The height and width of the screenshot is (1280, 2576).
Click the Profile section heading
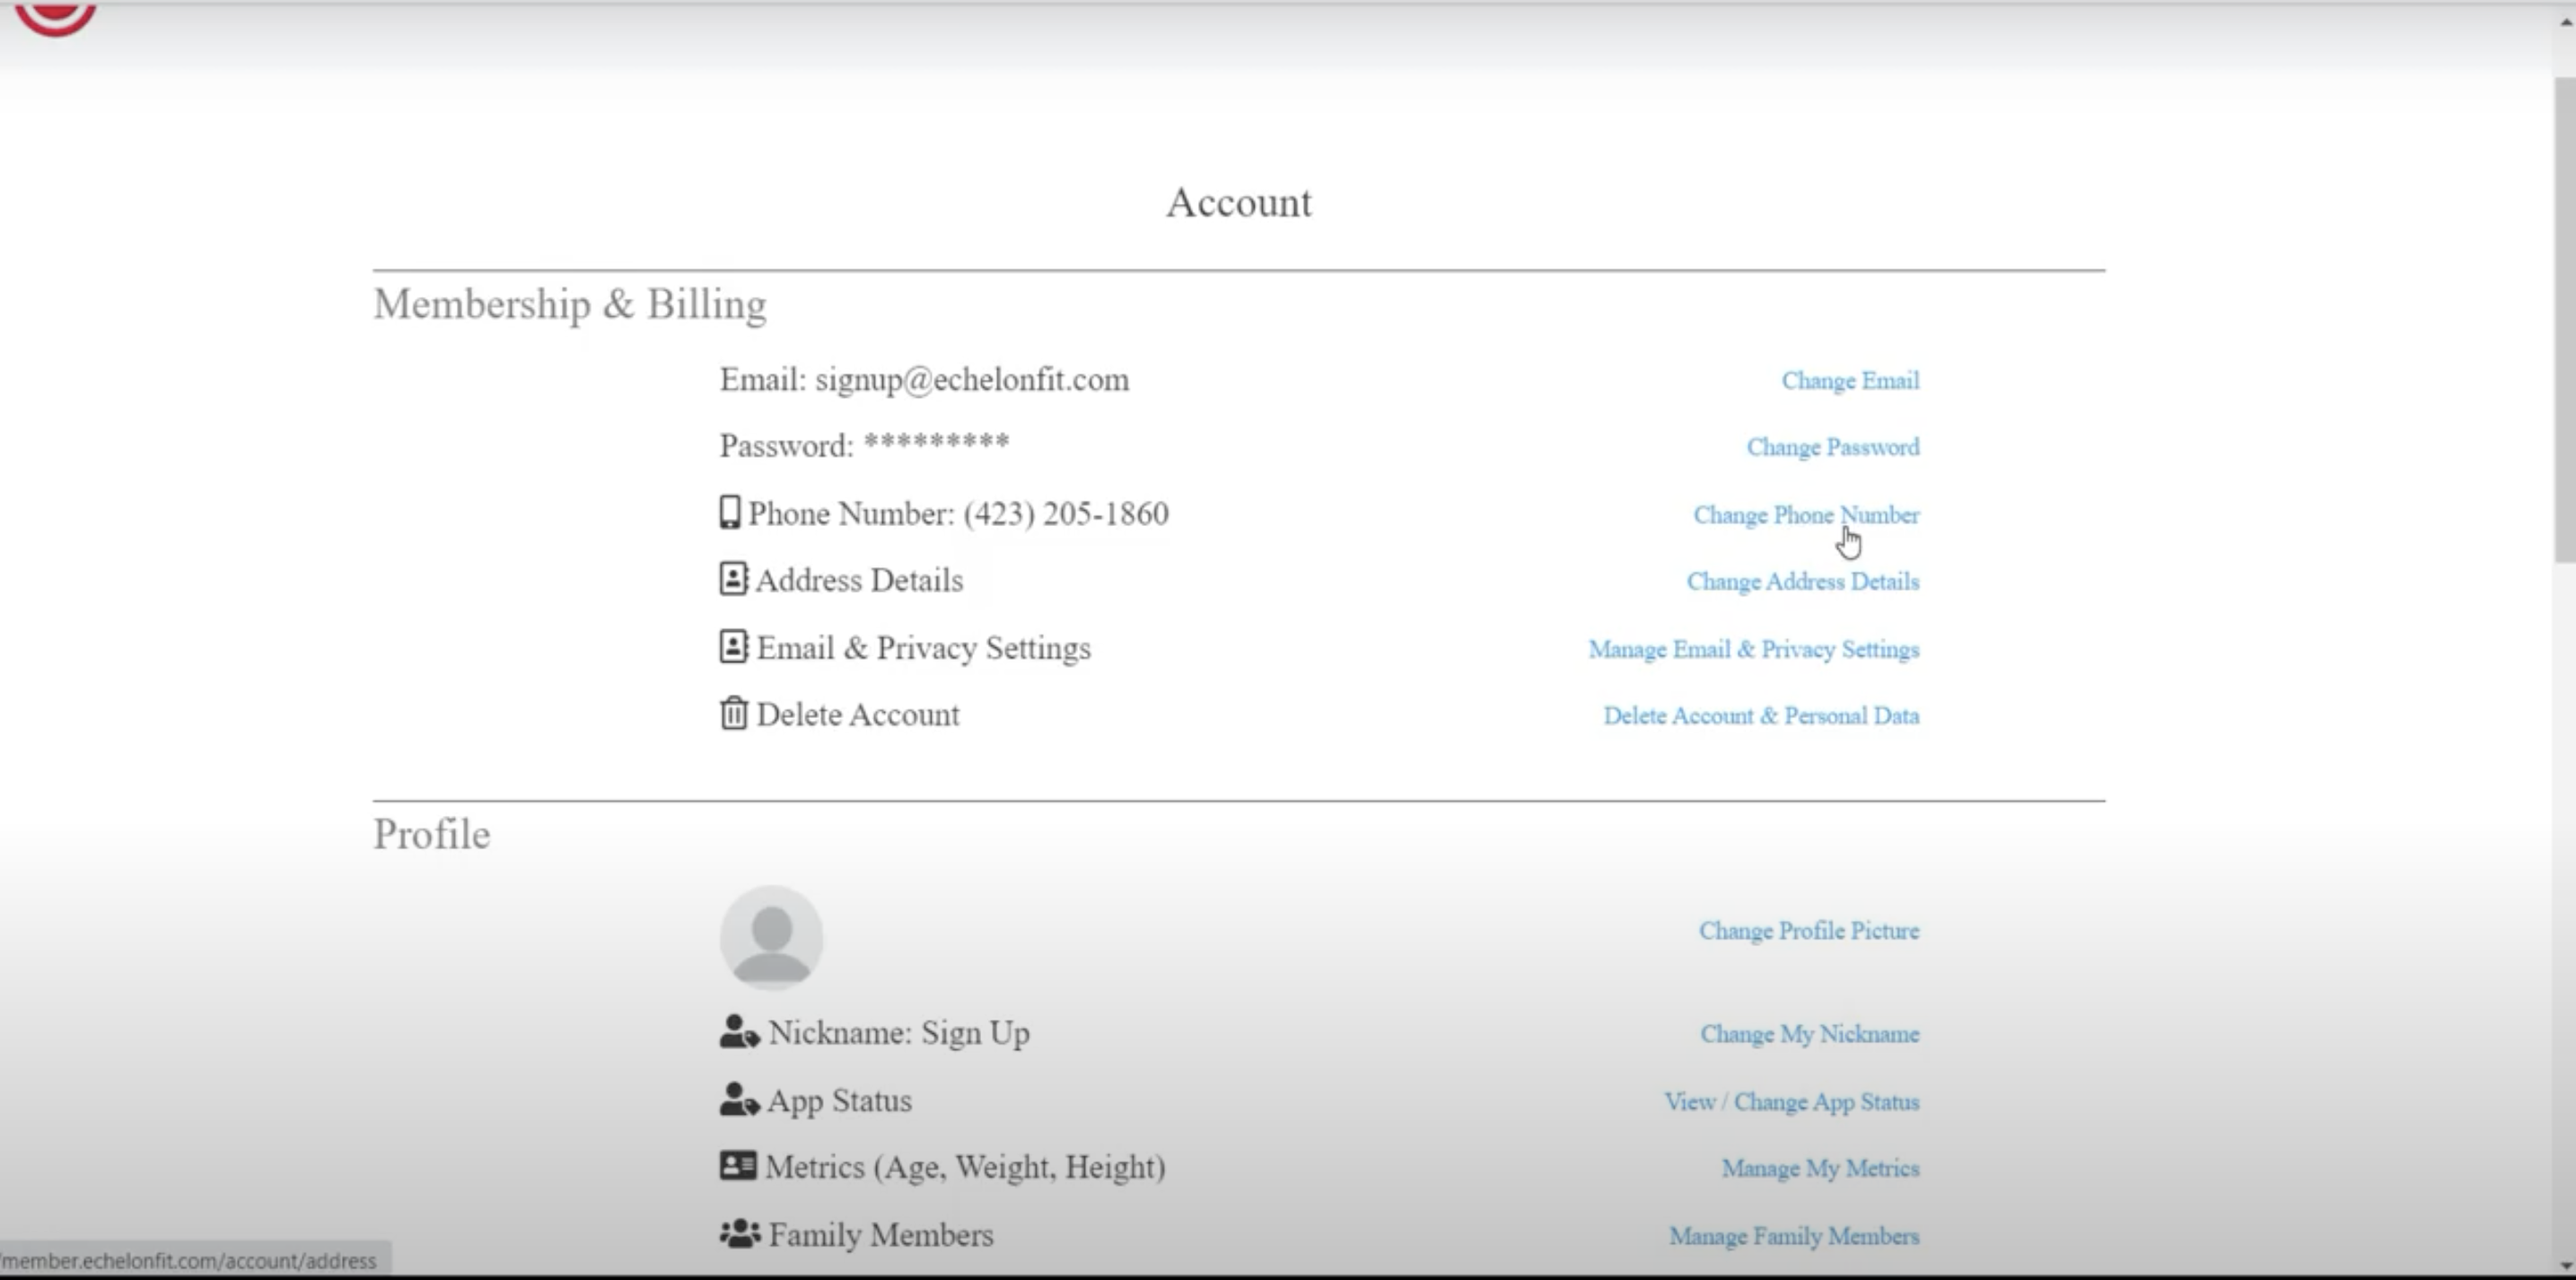pyautogui.click(x=432, y=834)
